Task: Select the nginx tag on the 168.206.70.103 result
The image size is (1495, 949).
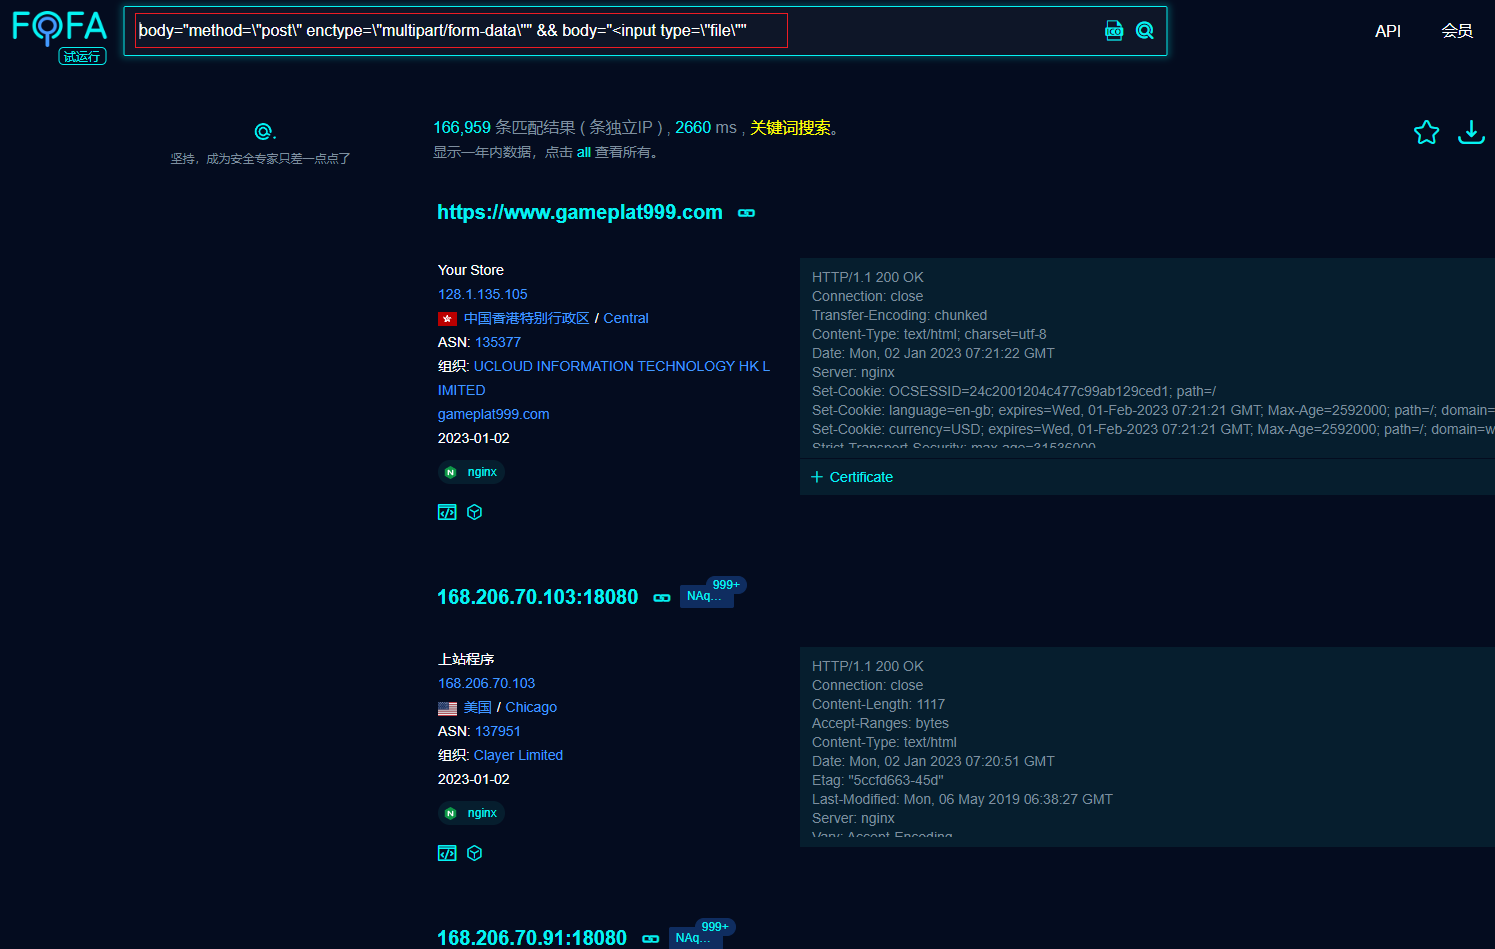Action: [x=471, y=813]
